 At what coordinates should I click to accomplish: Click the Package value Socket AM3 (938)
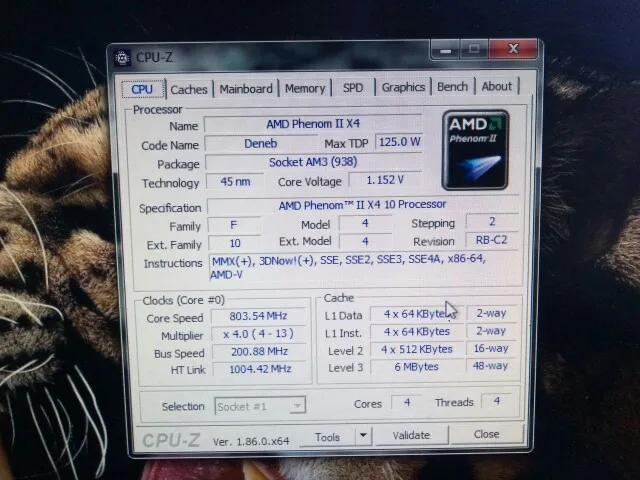click(x=313, y=162)
